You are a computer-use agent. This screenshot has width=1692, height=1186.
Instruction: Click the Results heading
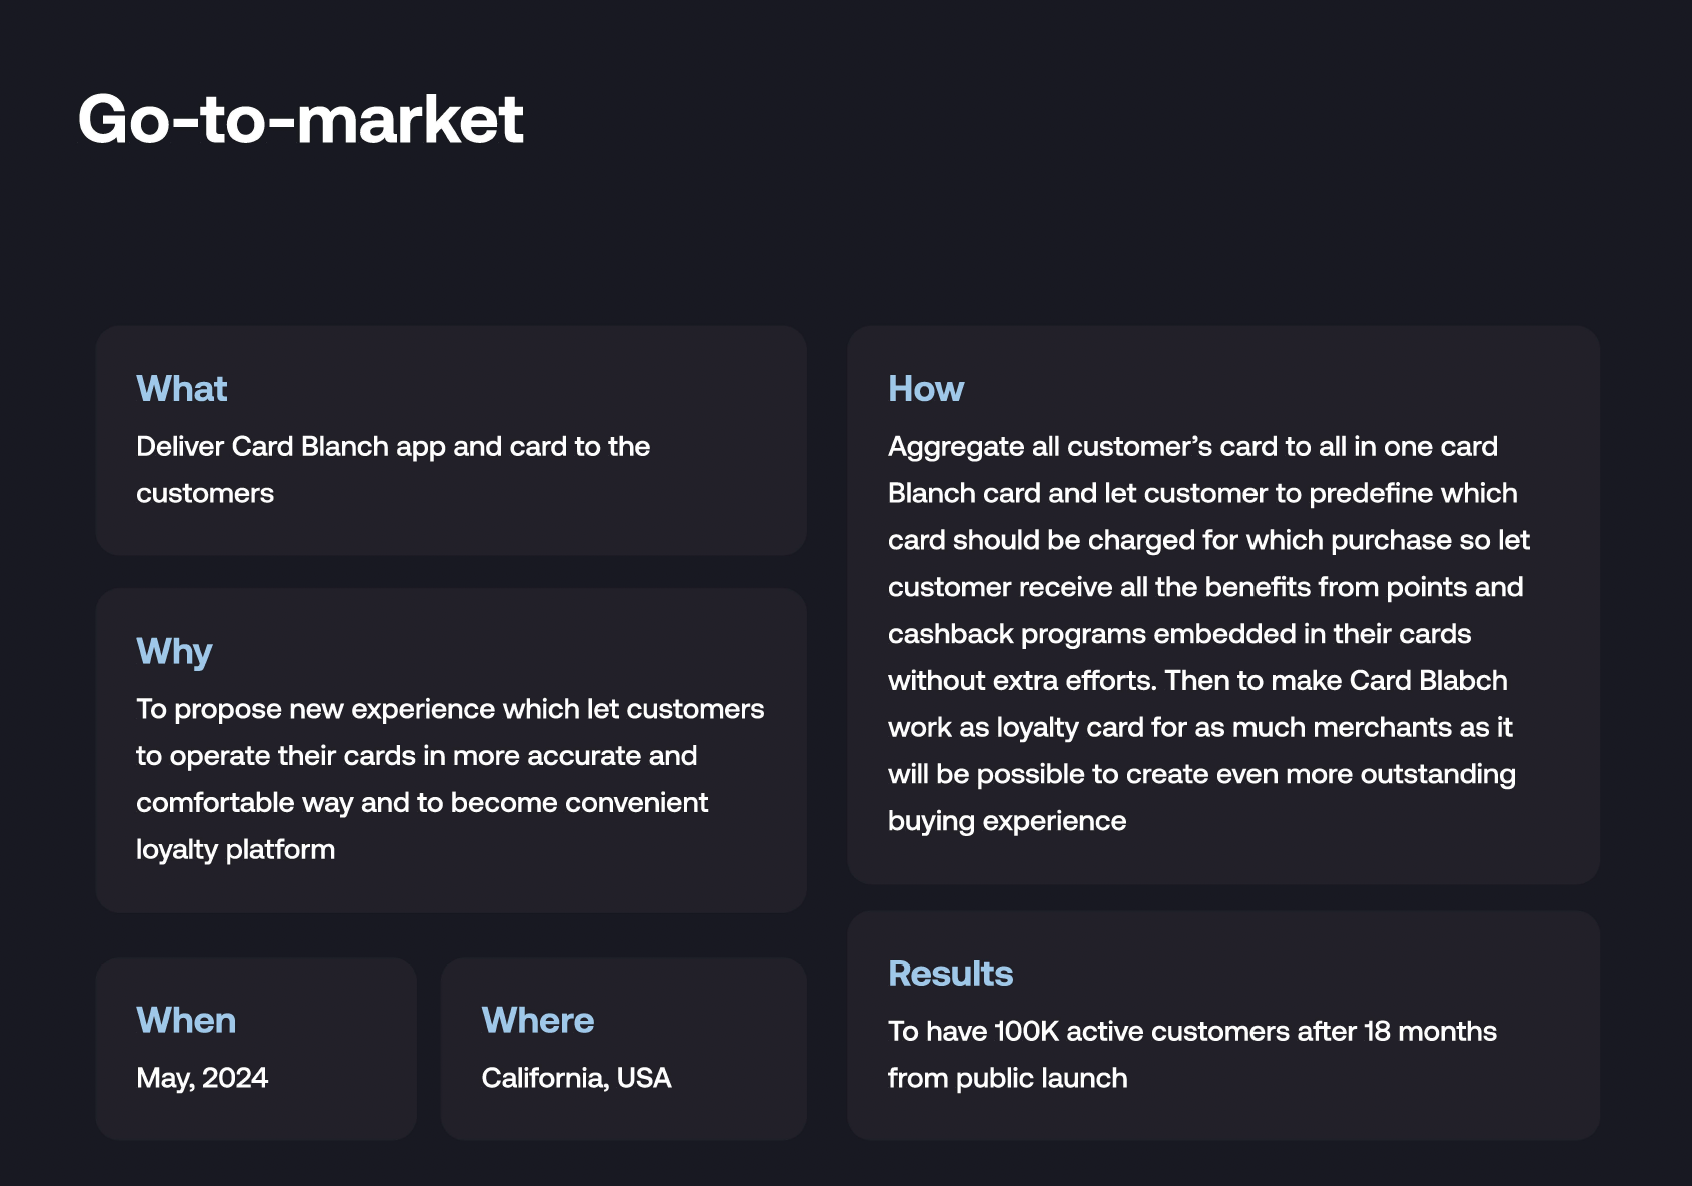(951, 974)
